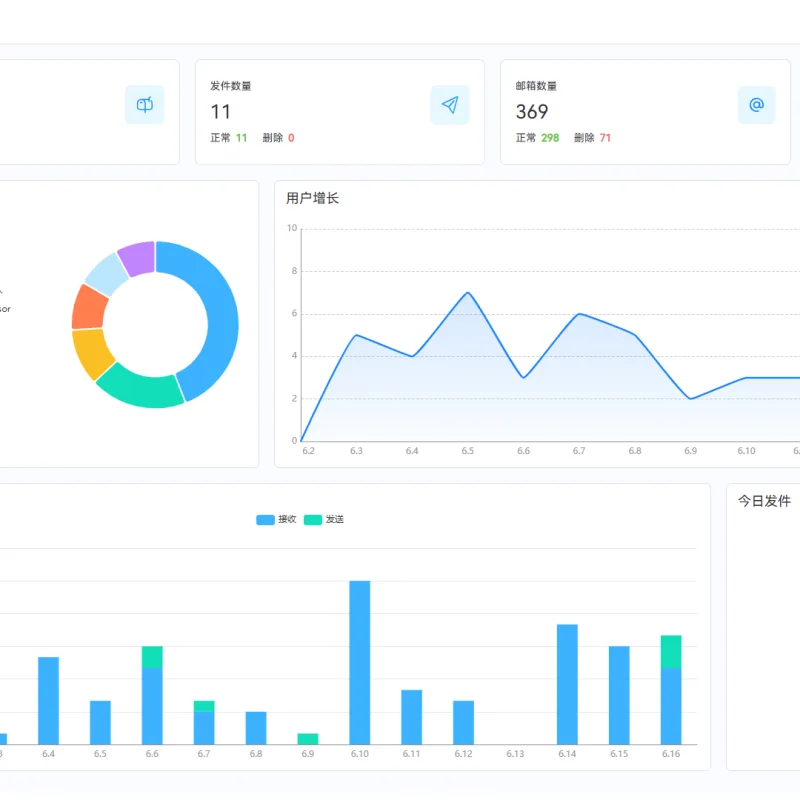This screenshot has width=800, height=800.
Task: Click the 6.4 blue bar
Action: coord(48,701)
